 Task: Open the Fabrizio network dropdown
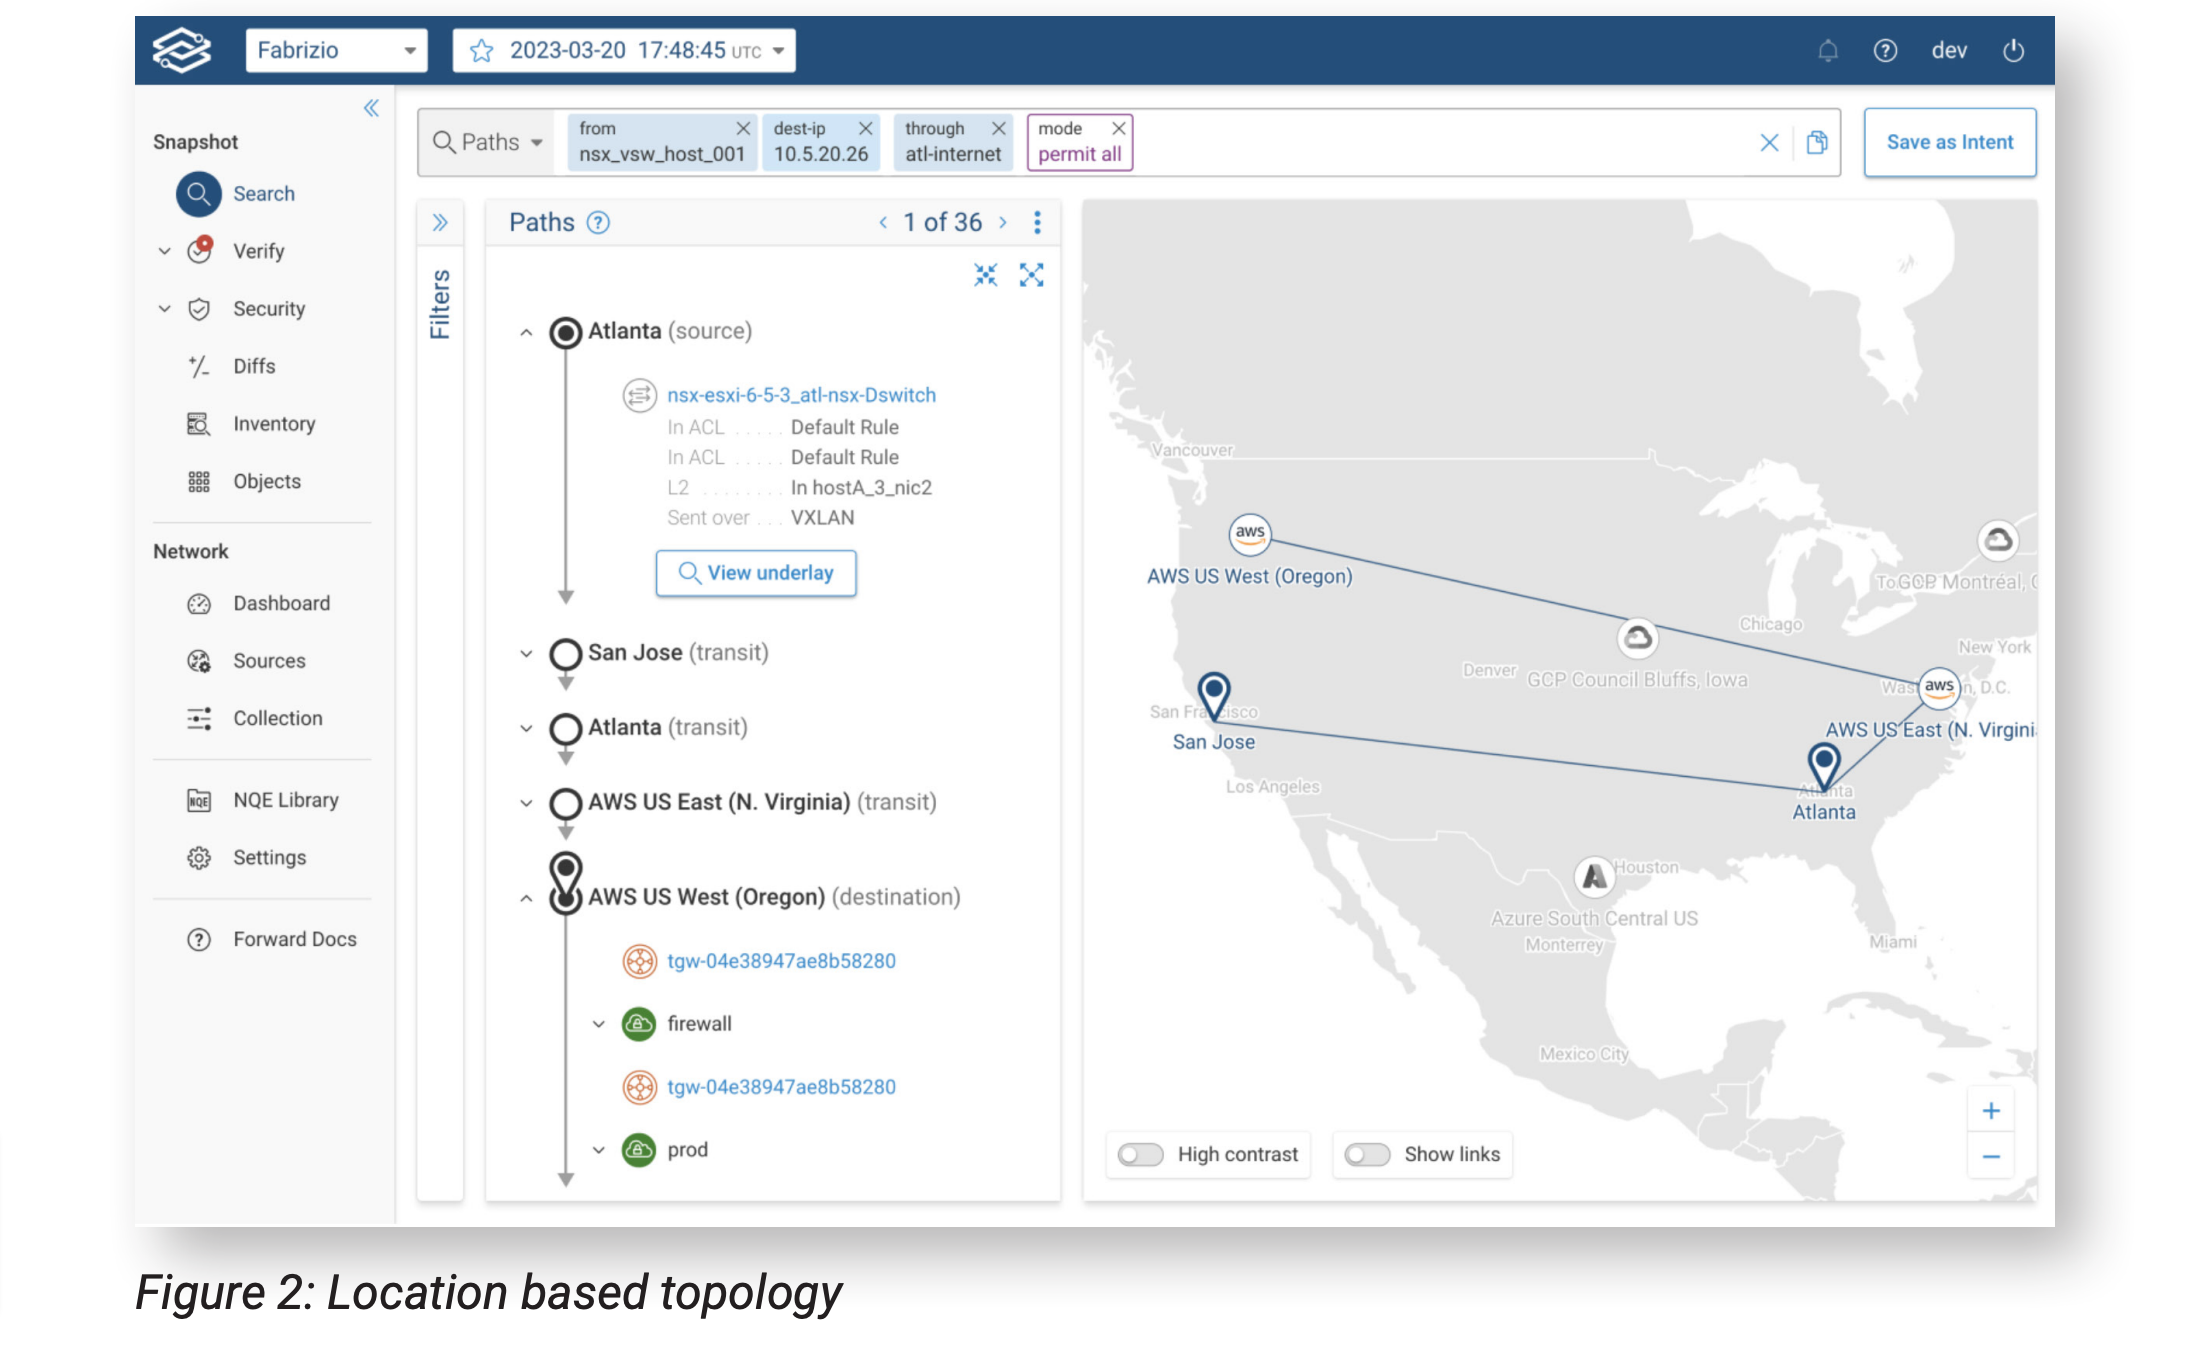tap(336, 50)
